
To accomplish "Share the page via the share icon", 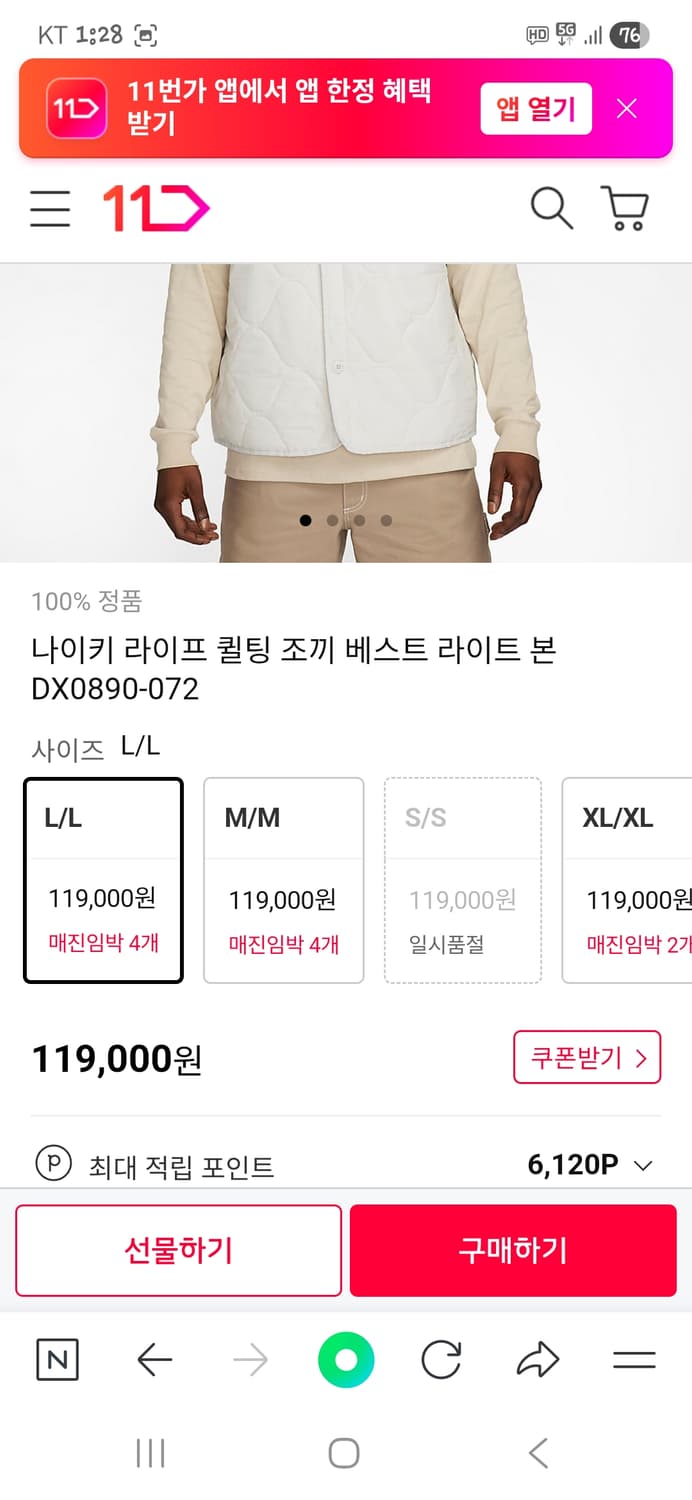I will pyautogui.click(x=538, y=1359).
